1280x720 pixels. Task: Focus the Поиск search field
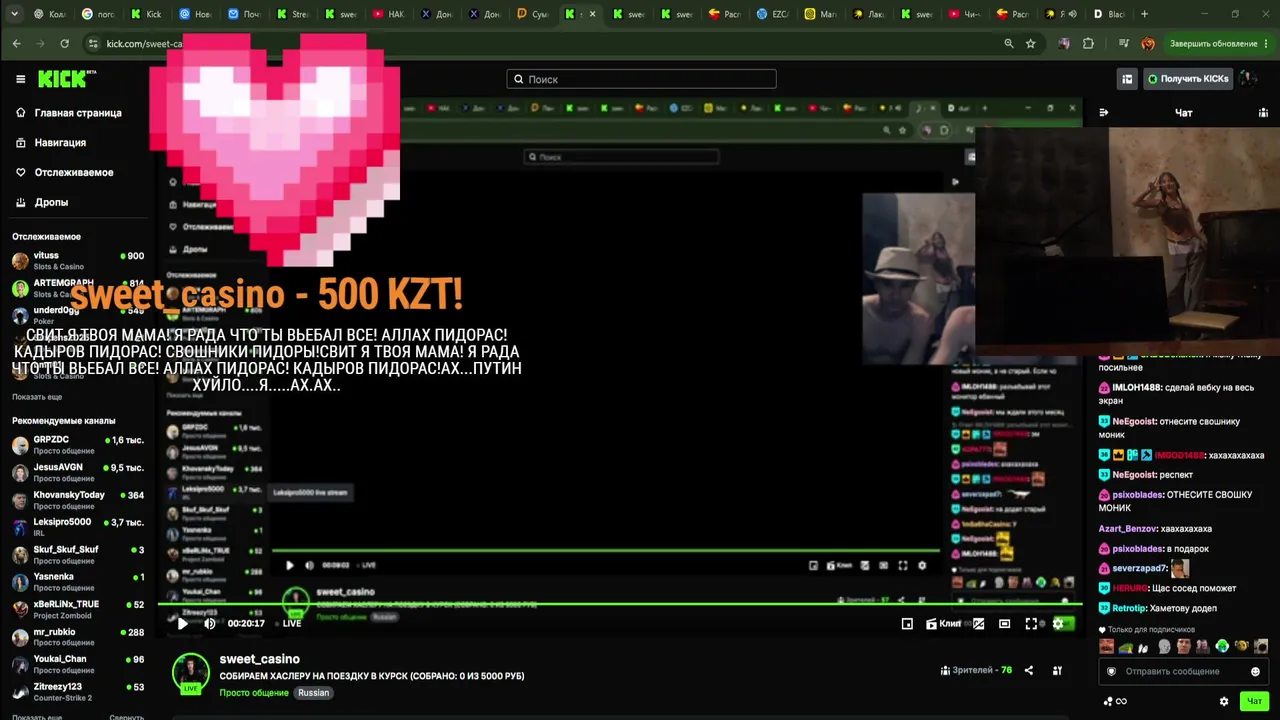click(x=641, y=79)
